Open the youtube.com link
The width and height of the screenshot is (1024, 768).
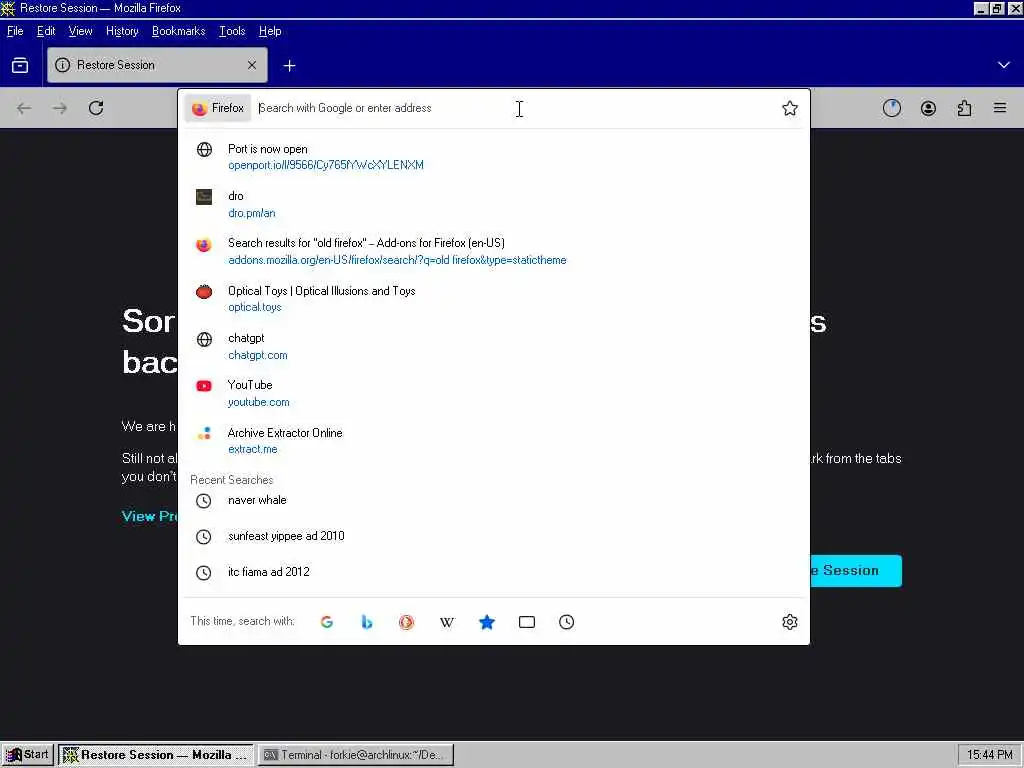click(258, 402)
